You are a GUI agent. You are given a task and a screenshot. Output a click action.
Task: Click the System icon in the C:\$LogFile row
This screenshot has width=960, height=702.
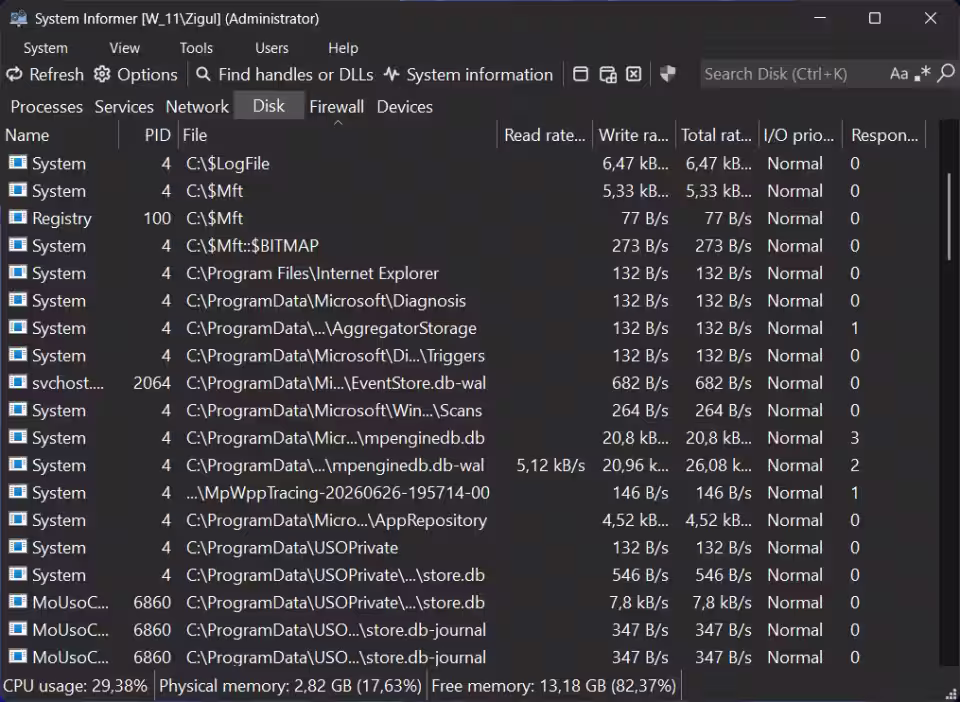click(18, 163)
